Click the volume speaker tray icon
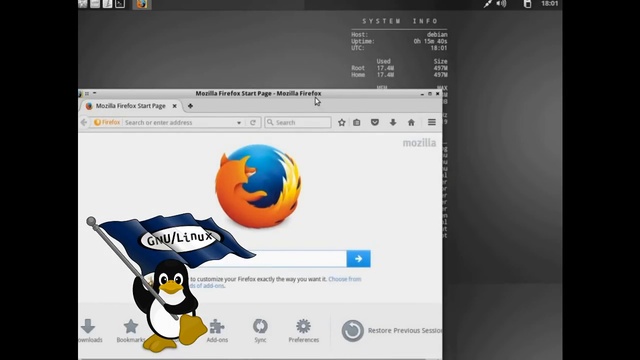The height and width of the screenshot is (360, 640). 501,4
